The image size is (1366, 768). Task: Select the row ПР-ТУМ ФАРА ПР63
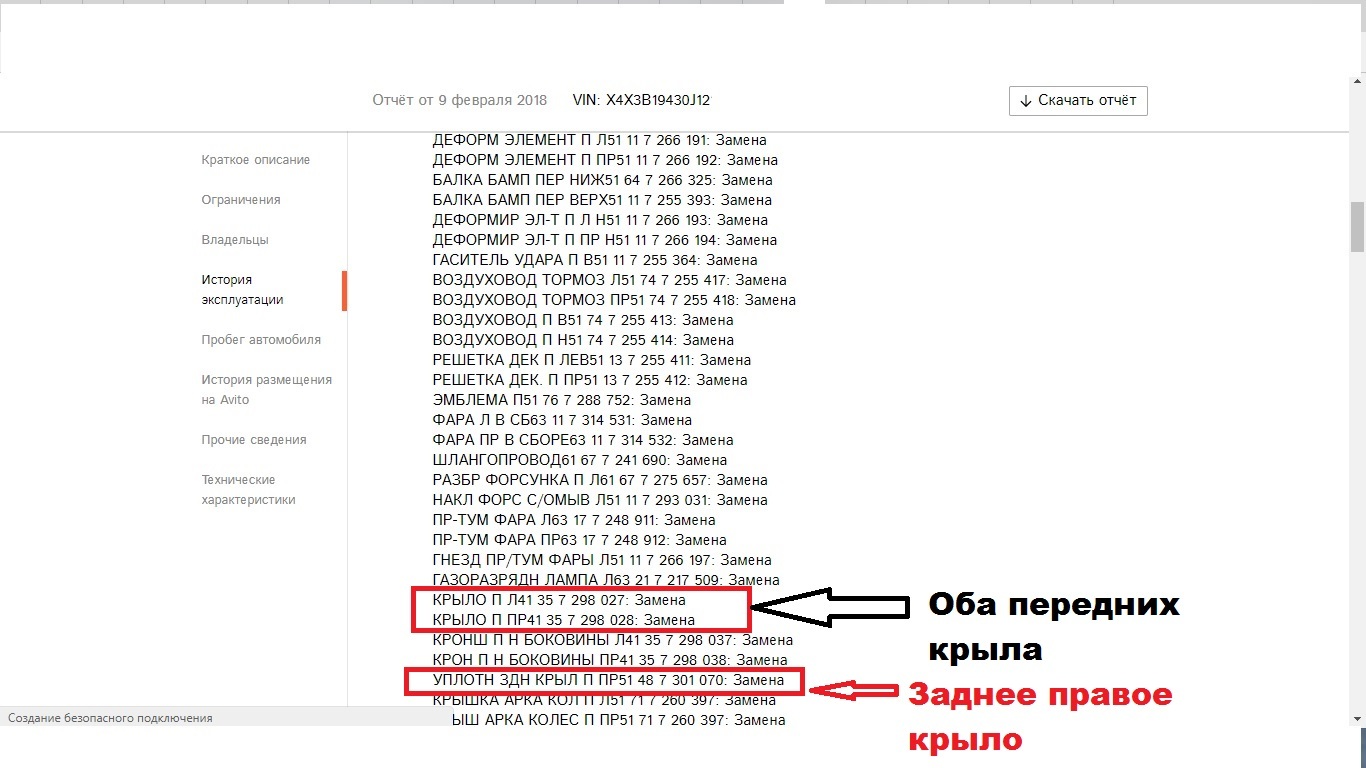[579, 540]
